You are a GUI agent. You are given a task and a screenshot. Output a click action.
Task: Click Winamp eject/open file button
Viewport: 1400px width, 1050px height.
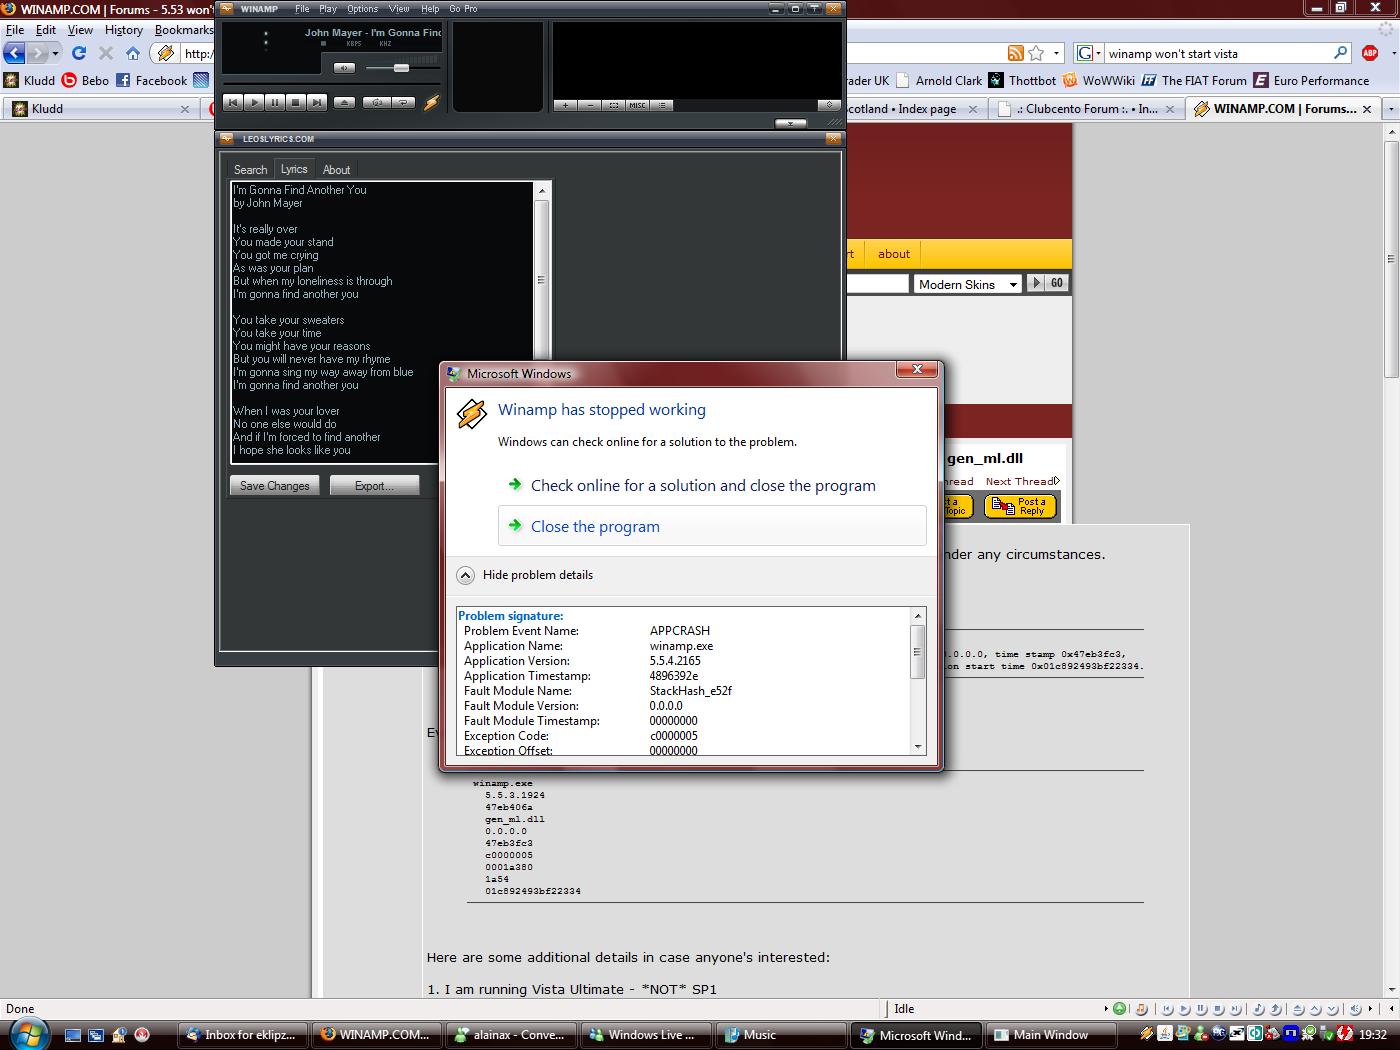click(x=343, y=102)
